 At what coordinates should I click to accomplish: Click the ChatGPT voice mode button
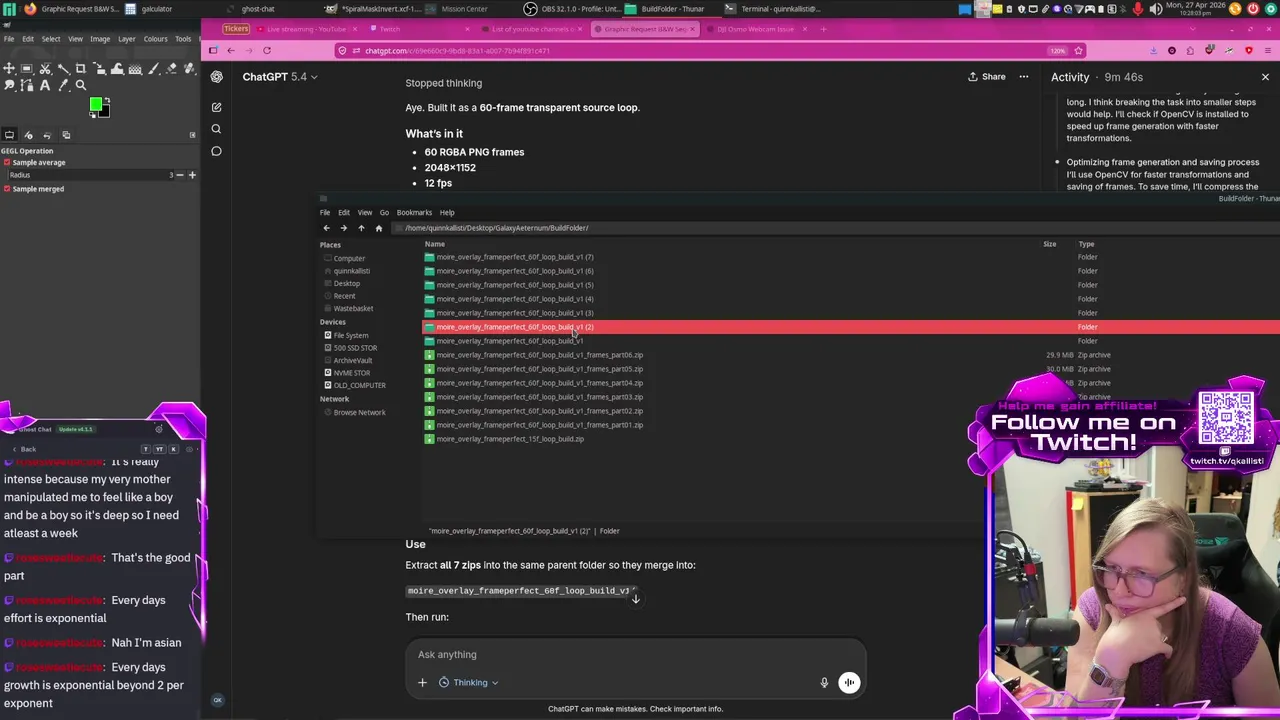[x=849, y=682]
